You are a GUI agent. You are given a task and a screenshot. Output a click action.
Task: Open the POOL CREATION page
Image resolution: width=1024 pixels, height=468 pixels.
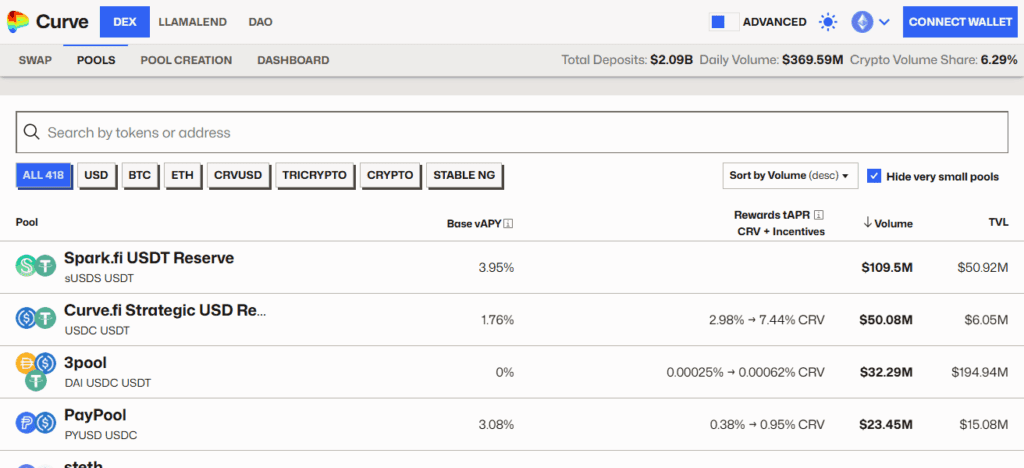point(186,61)
